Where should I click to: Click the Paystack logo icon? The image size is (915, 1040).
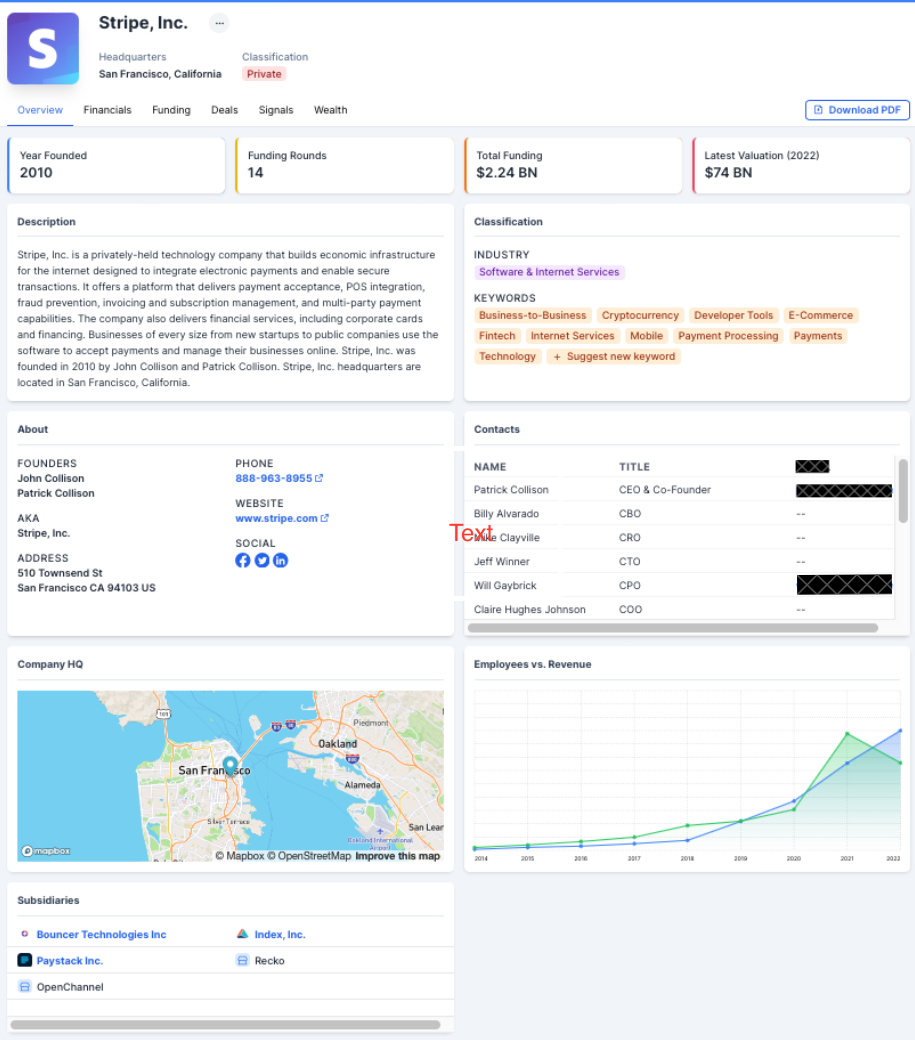(25, 960)
